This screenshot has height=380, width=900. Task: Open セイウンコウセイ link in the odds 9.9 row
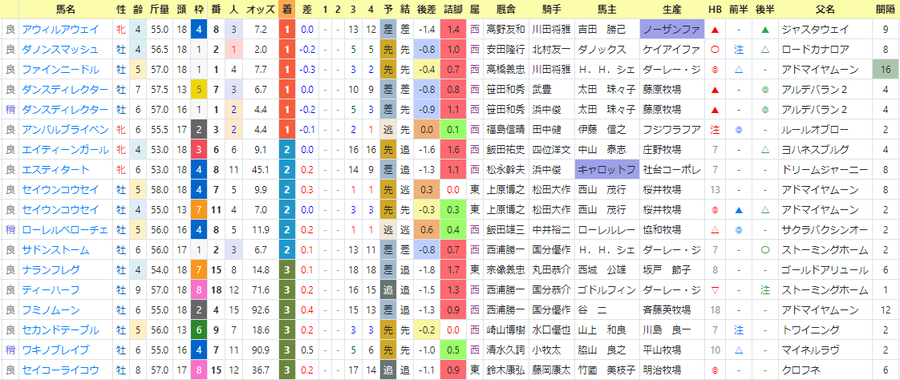(60, 189)
